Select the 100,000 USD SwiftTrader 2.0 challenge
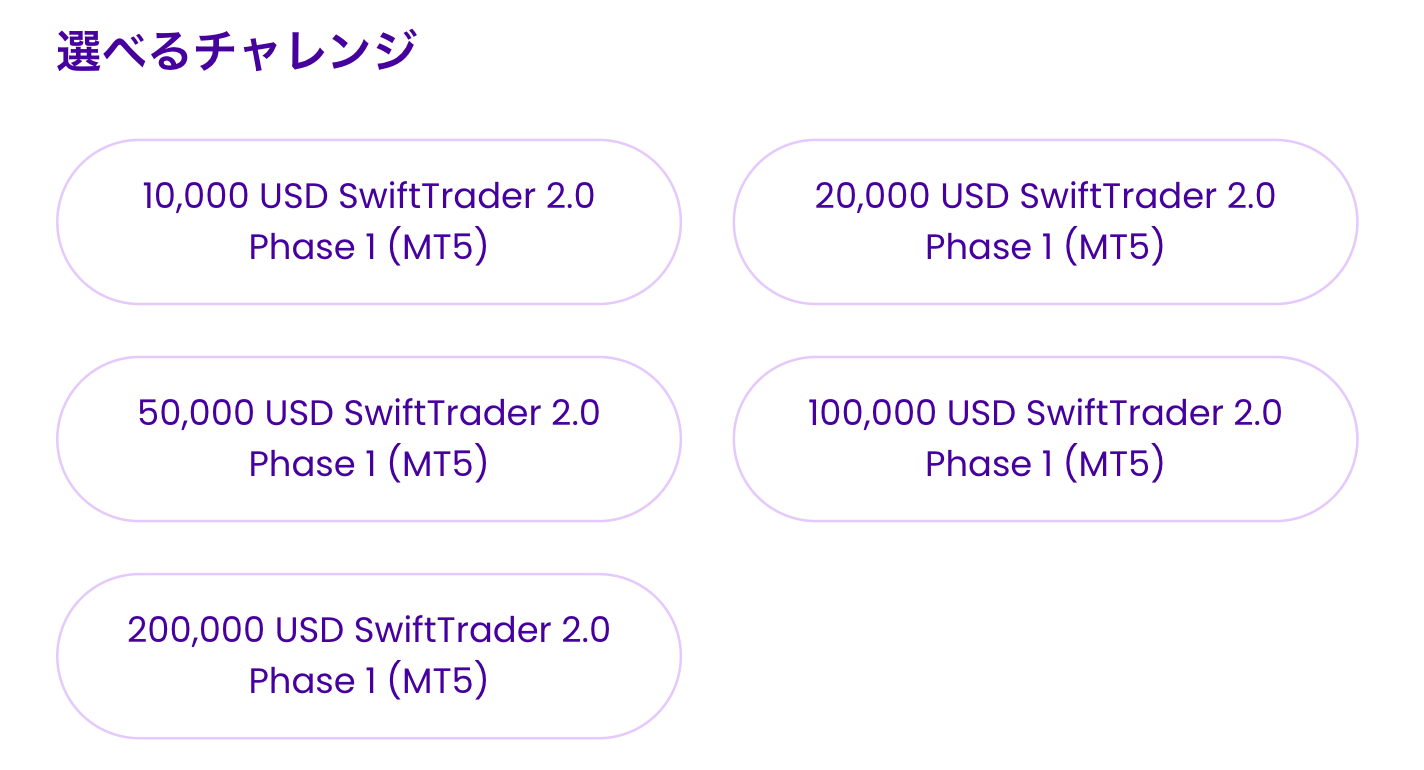 click(x=1045, y=438)
